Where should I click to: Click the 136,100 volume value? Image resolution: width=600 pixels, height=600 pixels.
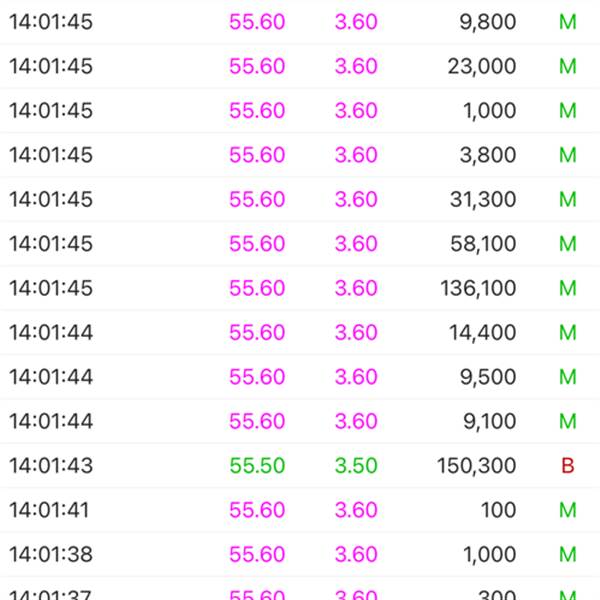pos(478,288)
